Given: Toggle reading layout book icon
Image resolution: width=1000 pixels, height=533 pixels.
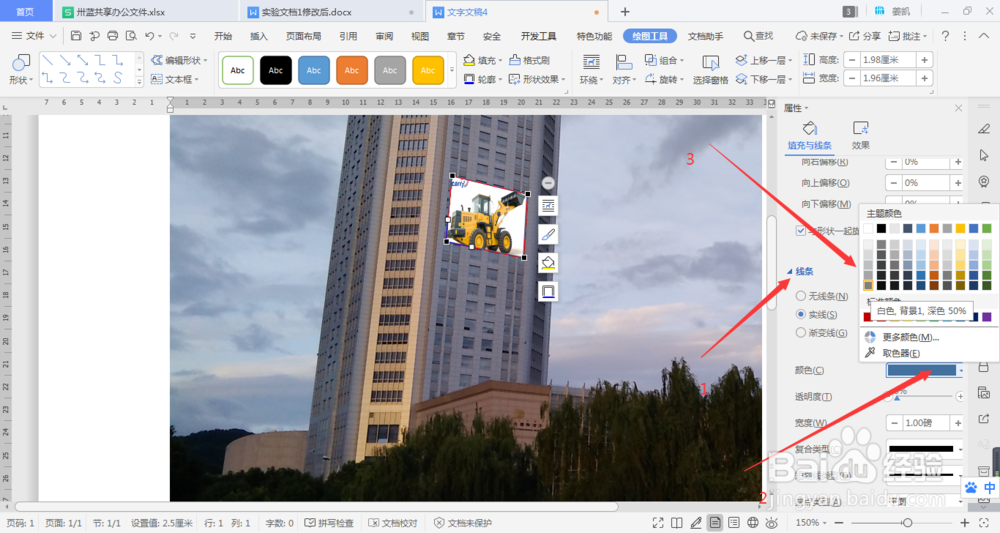Looking at the screenshot, I should tap(677, 523).
